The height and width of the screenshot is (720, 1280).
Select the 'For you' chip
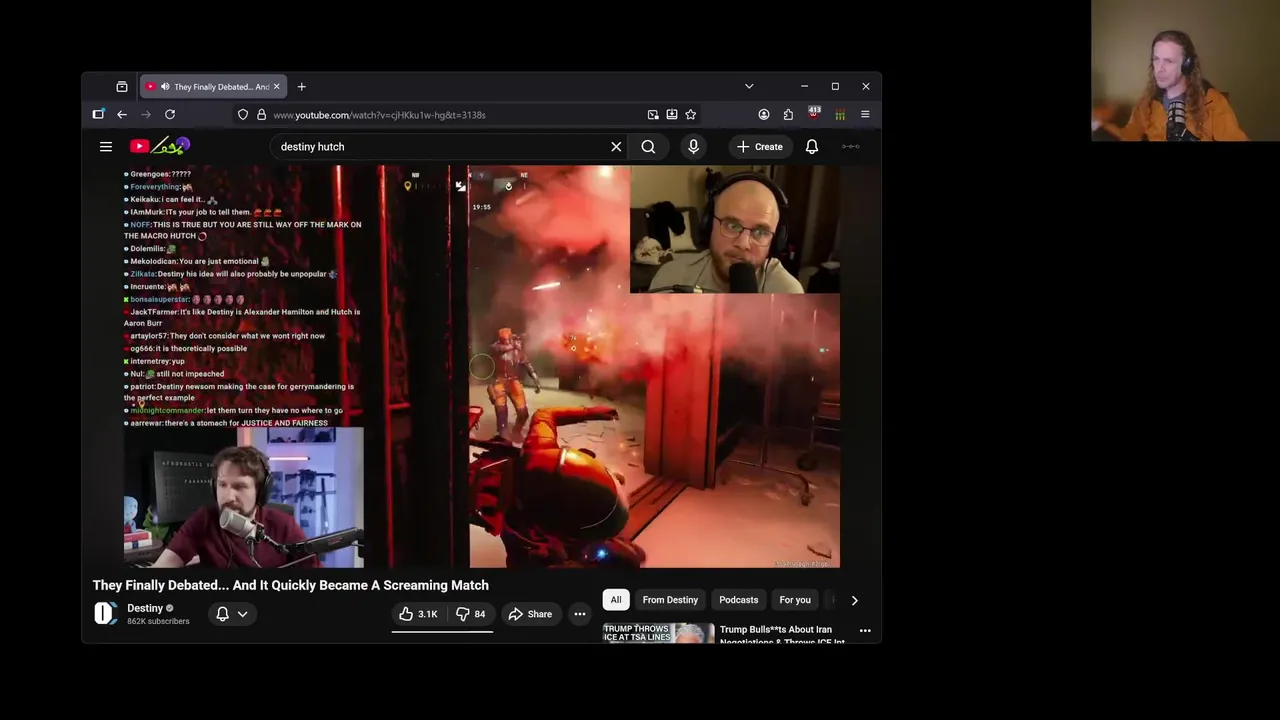[x=795, y=600]
